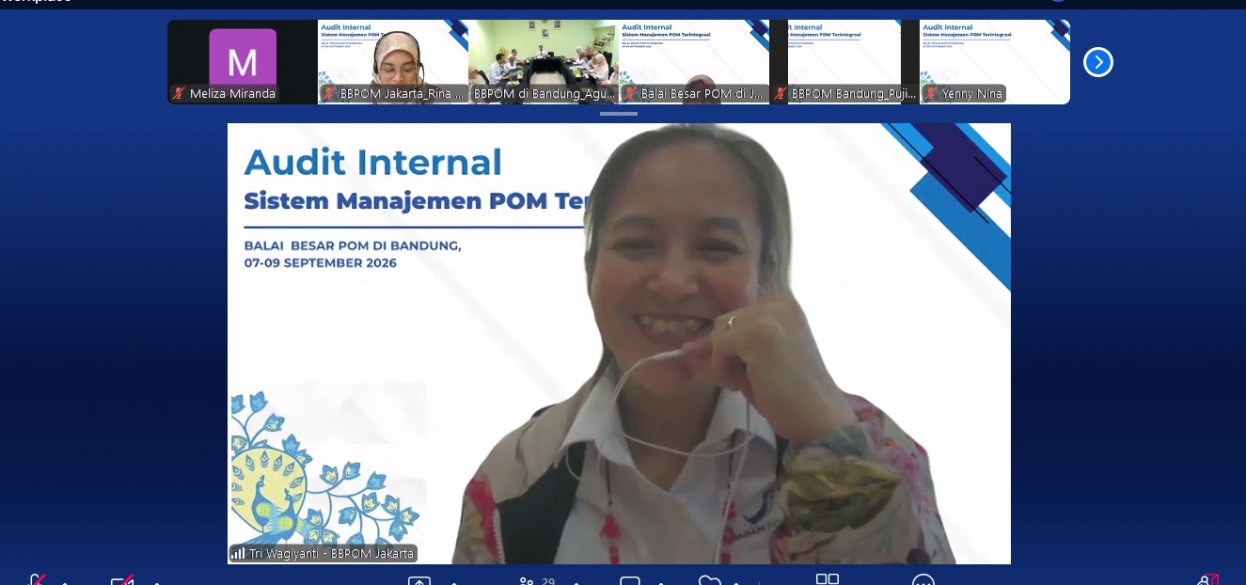Select Meliza Miranda's video thumbnail
The width and height of the screenshot is (1246, 585).
tap(242, 62)
